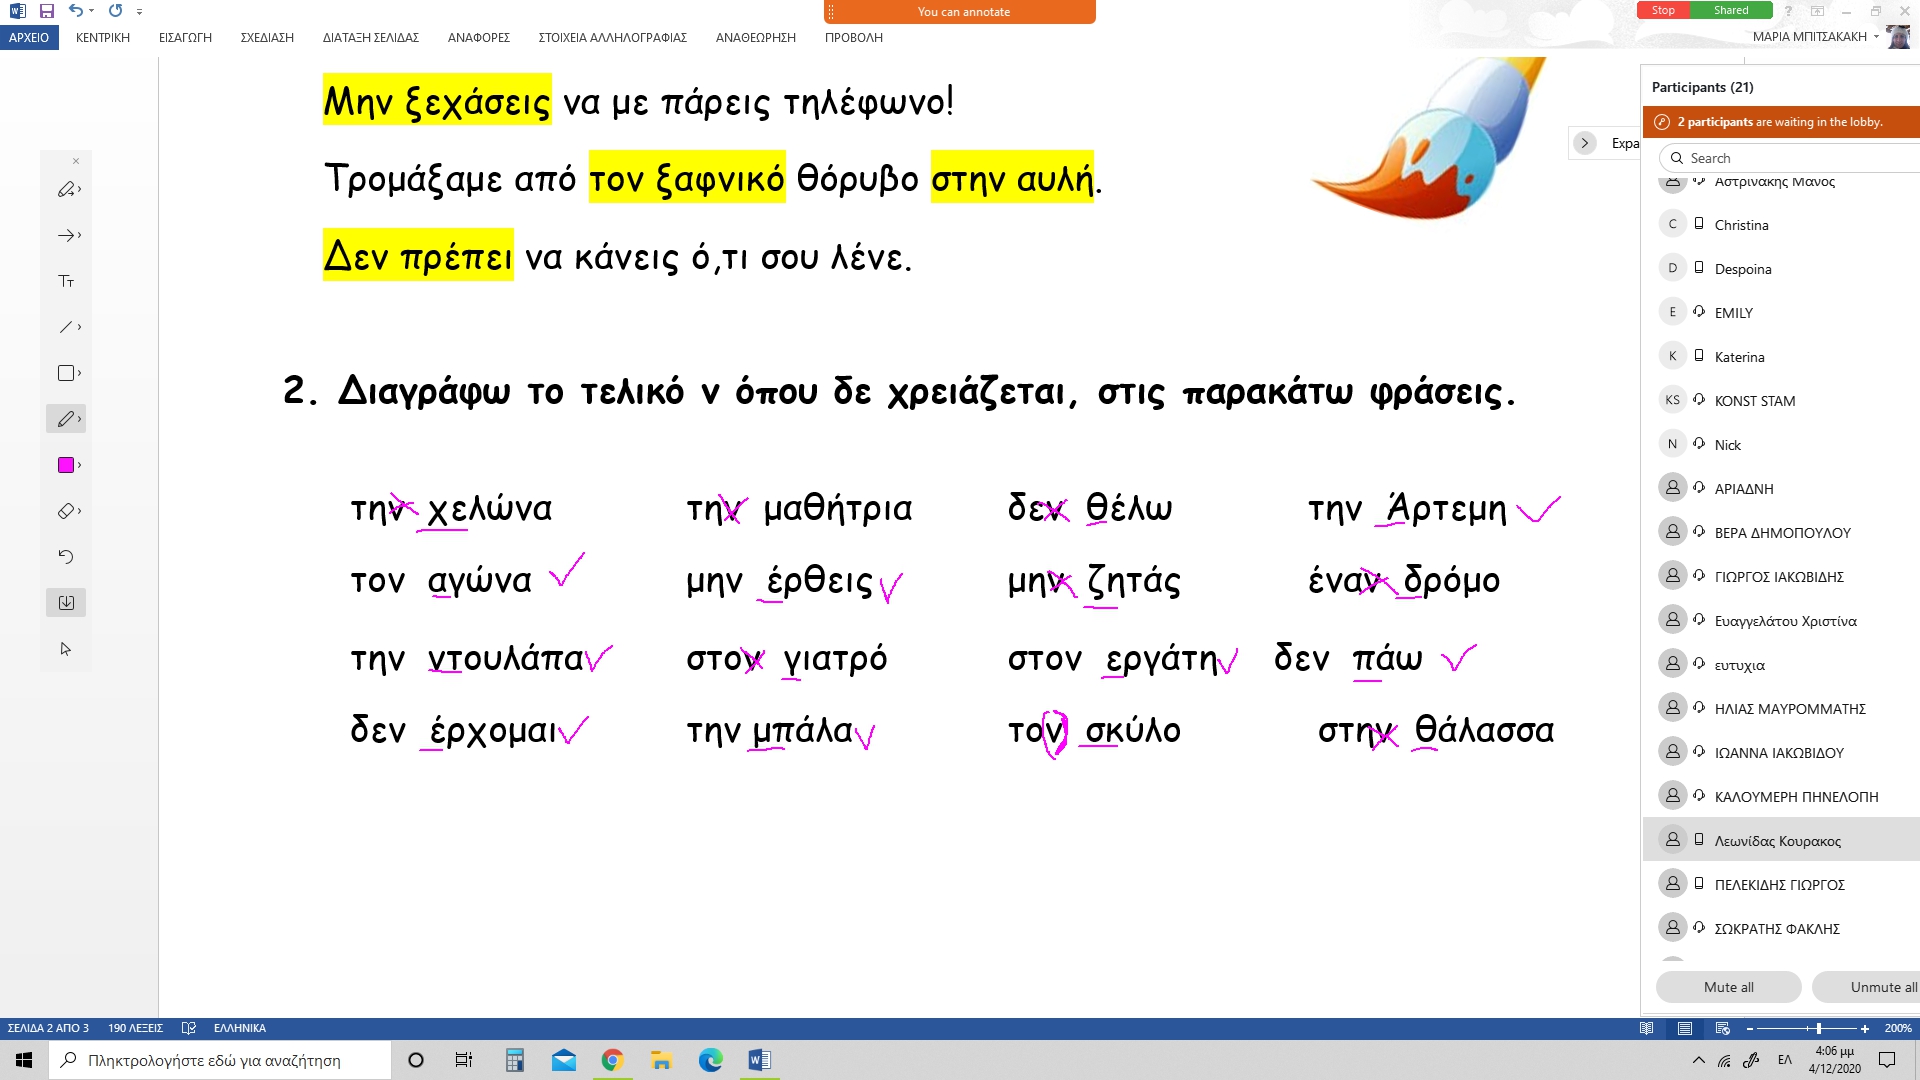The height and width of the screenshot is (1080, 1920).
Task: Switch to the mouse pointer tool
Action: click(66, 649)
